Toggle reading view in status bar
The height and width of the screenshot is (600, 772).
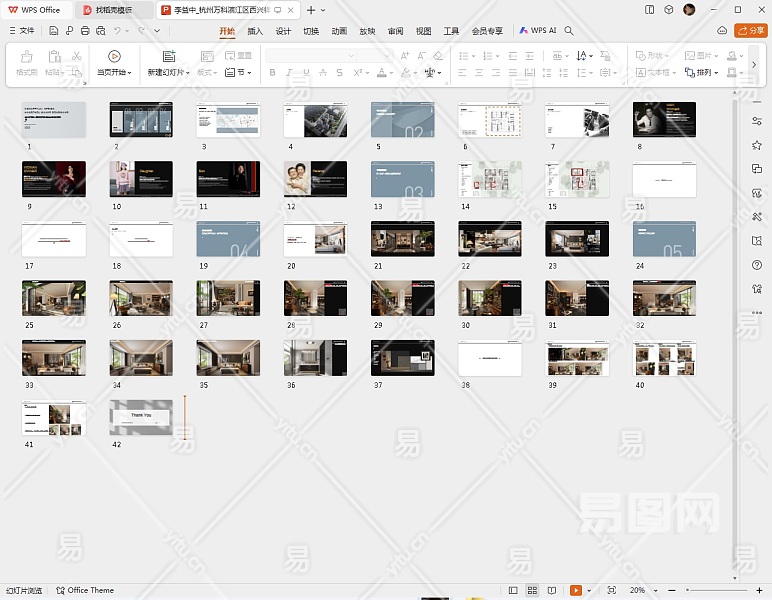click(x=551, y=591)
